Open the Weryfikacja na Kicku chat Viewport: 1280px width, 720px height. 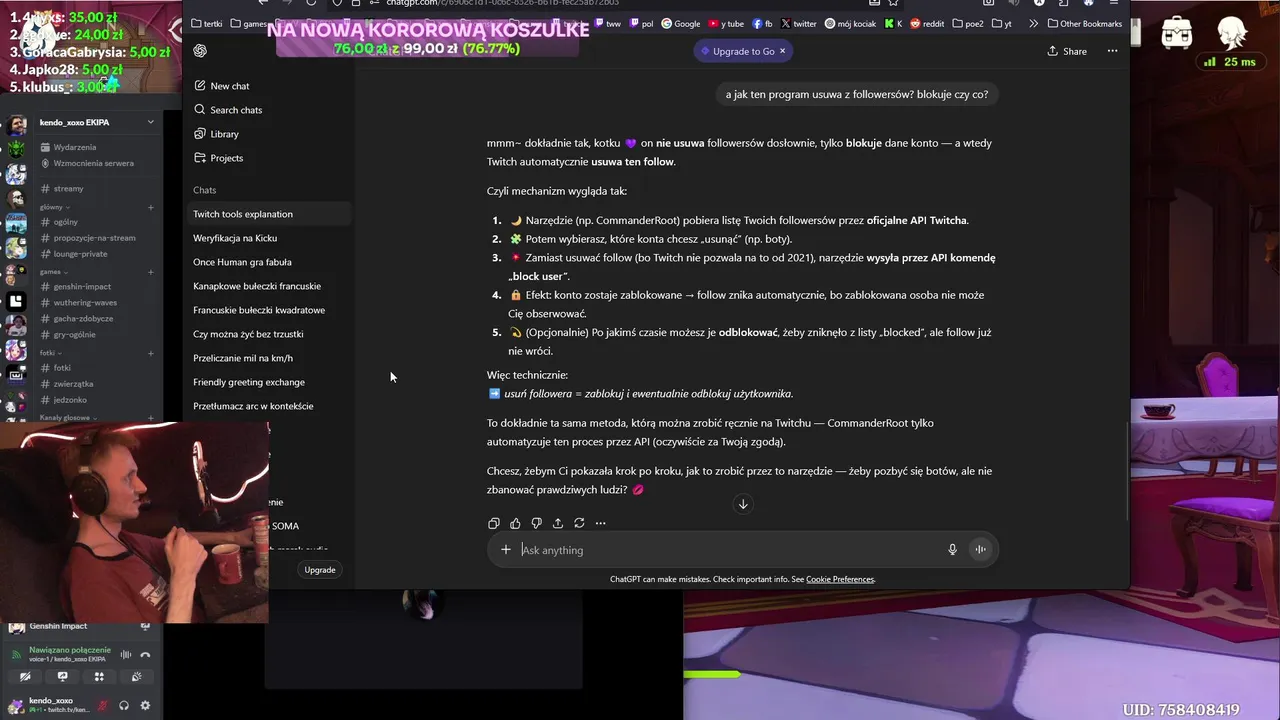270,238
